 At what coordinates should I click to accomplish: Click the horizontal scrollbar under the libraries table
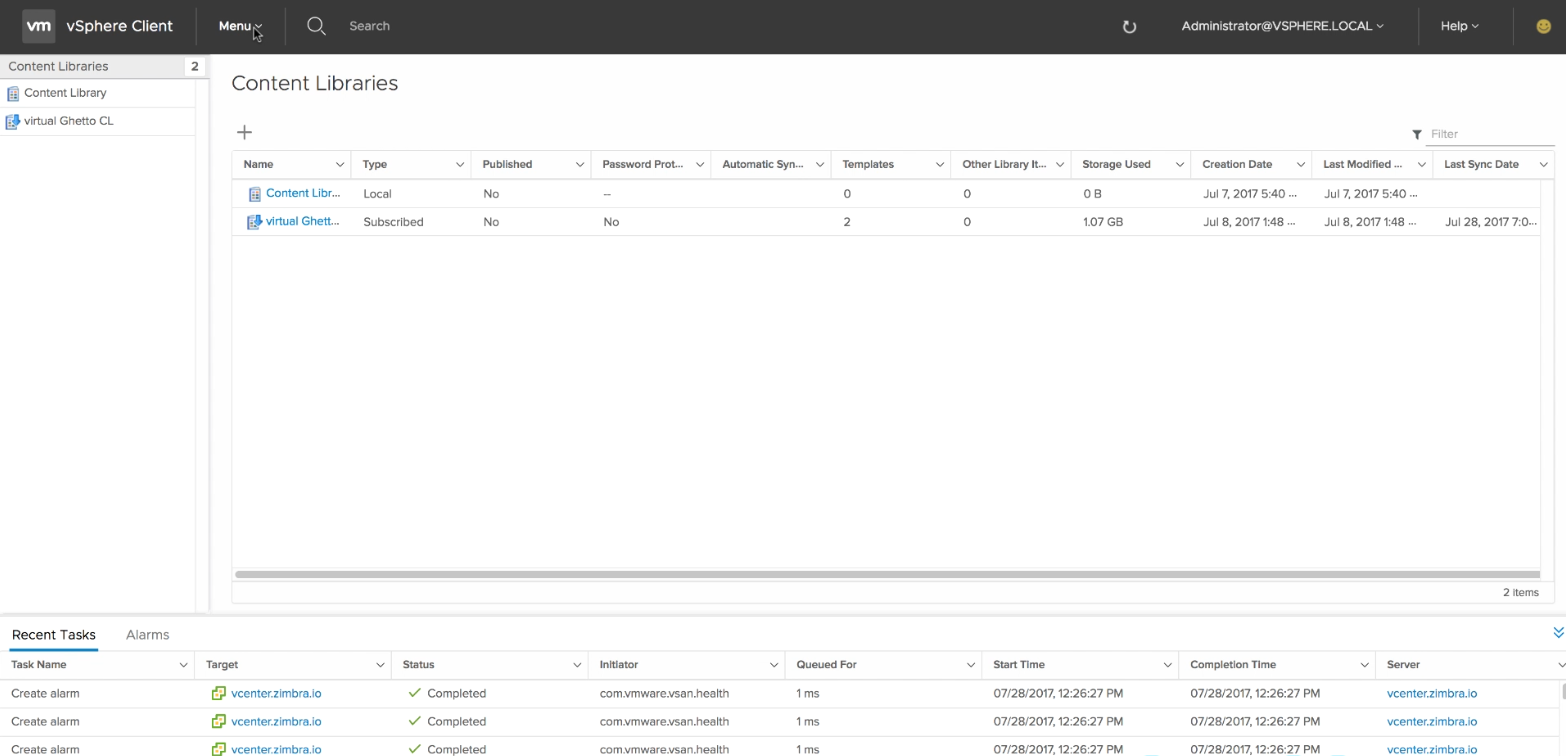pos(886,575)
